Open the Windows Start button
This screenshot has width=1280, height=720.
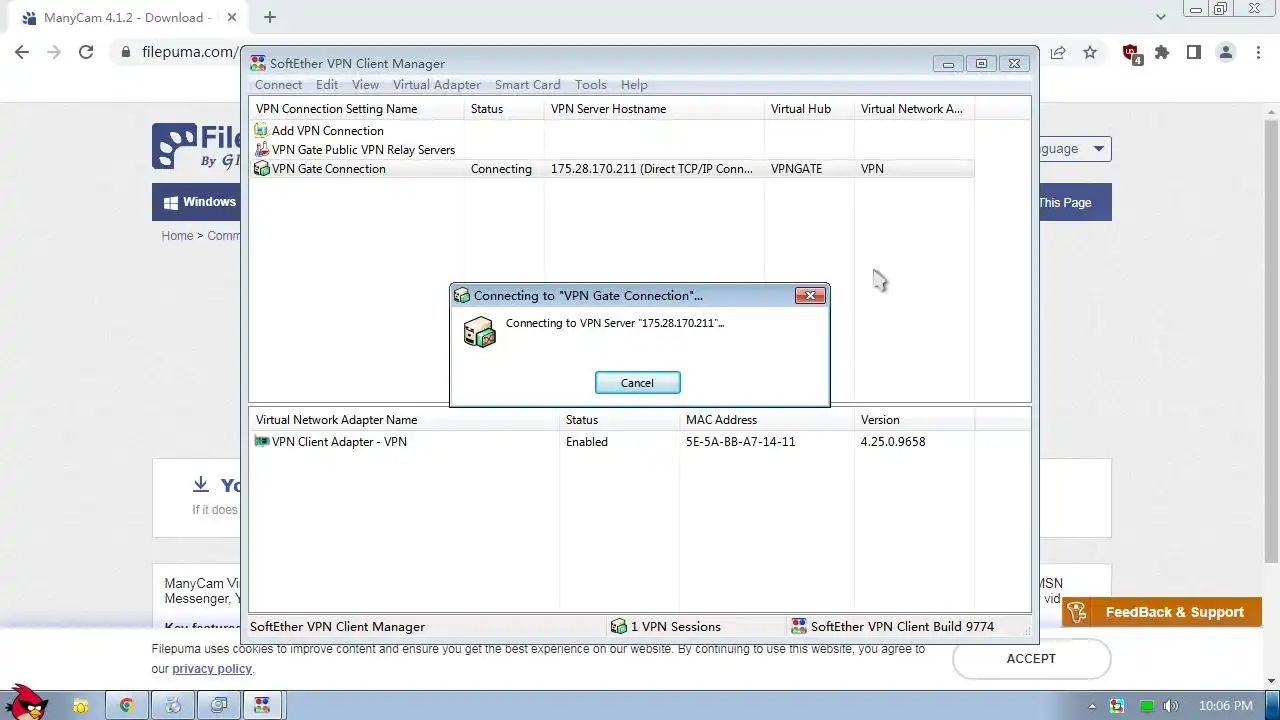point(25,704)
